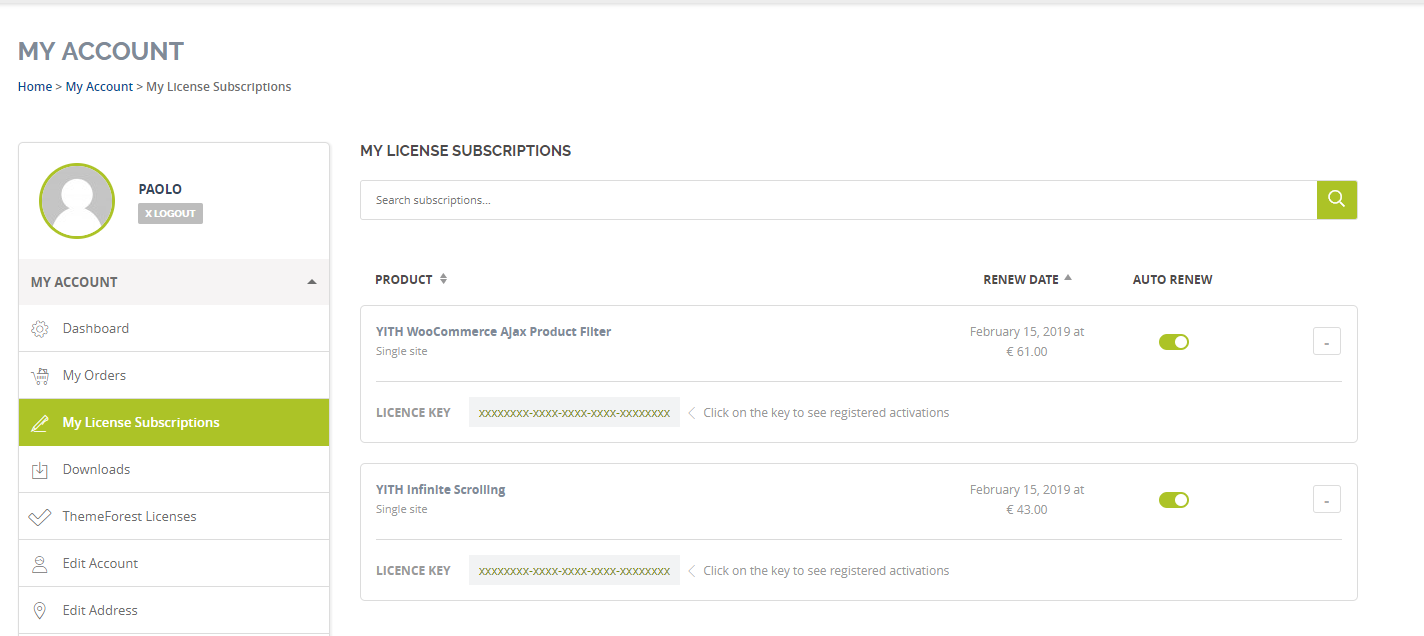Viewport: 1424px width, 636px height.
Task: Click the licence key for Ajax Product Filter
Action: 574,412
